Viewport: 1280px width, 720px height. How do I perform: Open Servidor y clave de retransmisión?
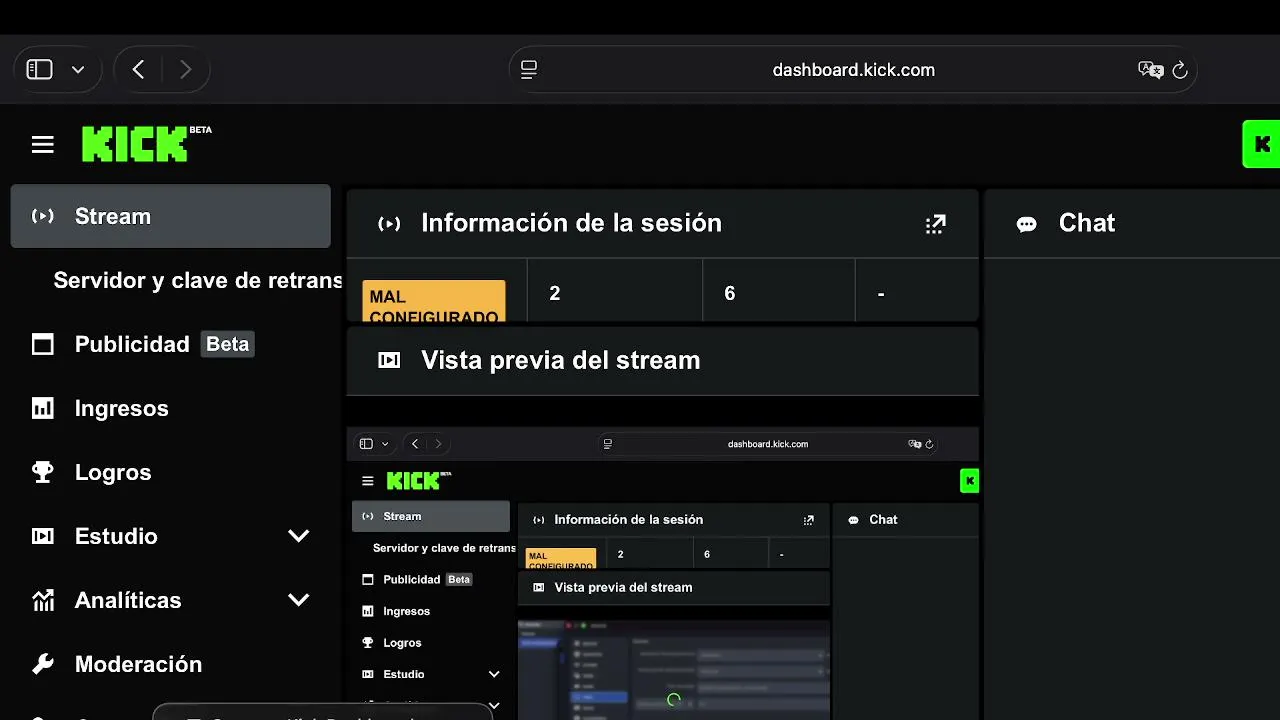coord(197,280)
